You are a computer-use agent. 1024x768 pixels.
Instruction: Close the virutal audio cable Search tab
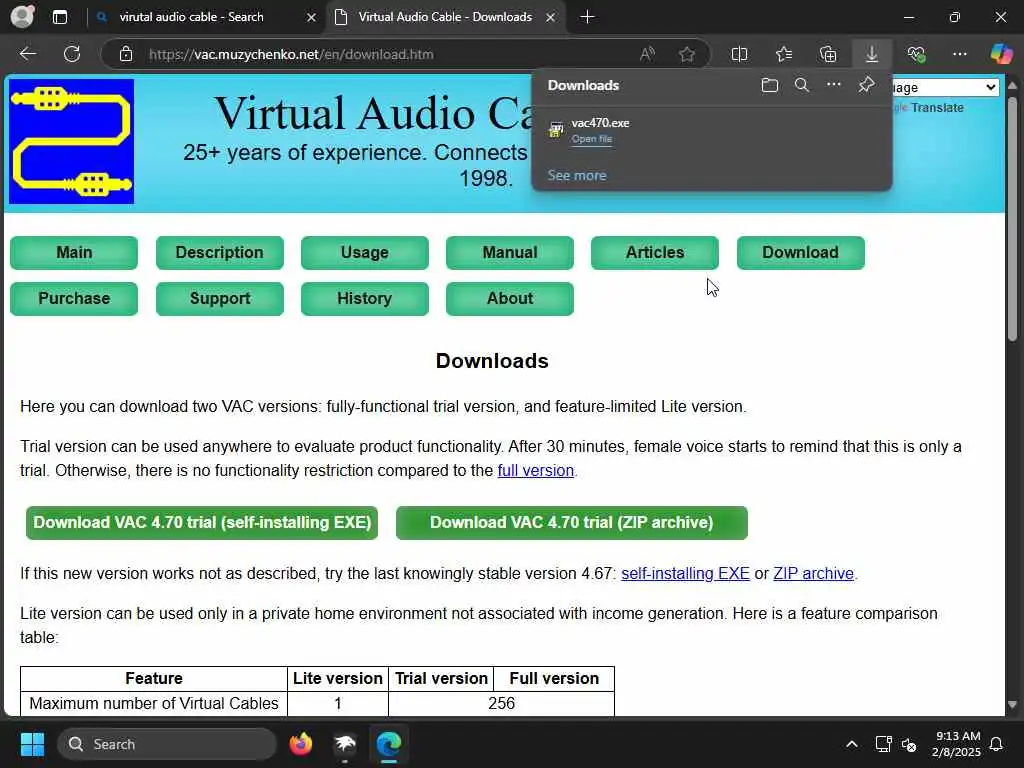click(312, 18)
